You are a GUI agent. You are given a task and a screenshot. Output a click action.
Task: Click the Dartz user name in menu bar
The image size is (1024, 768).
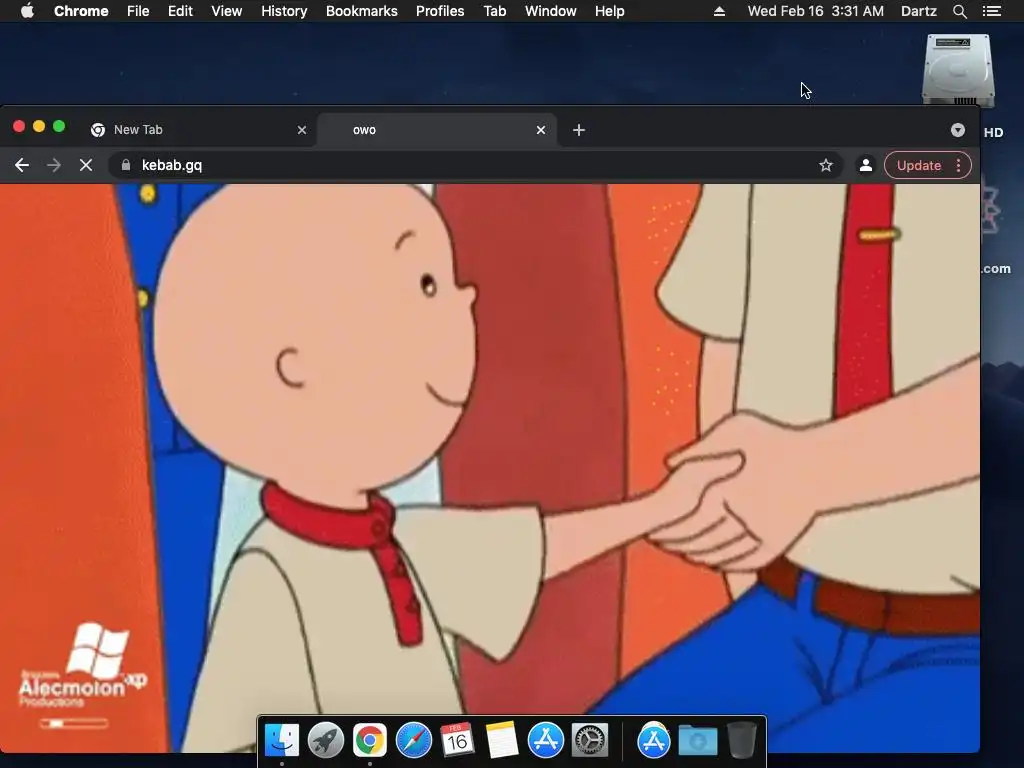pos(919,11)
